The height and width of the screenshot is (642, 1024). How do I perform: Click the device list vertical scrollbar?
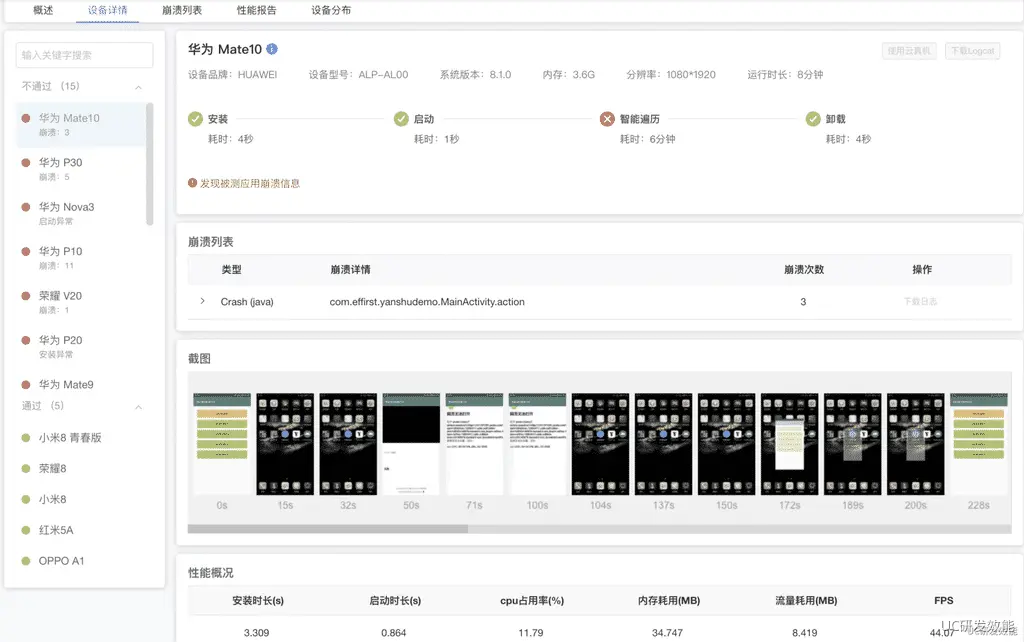[x=150, y=164]
